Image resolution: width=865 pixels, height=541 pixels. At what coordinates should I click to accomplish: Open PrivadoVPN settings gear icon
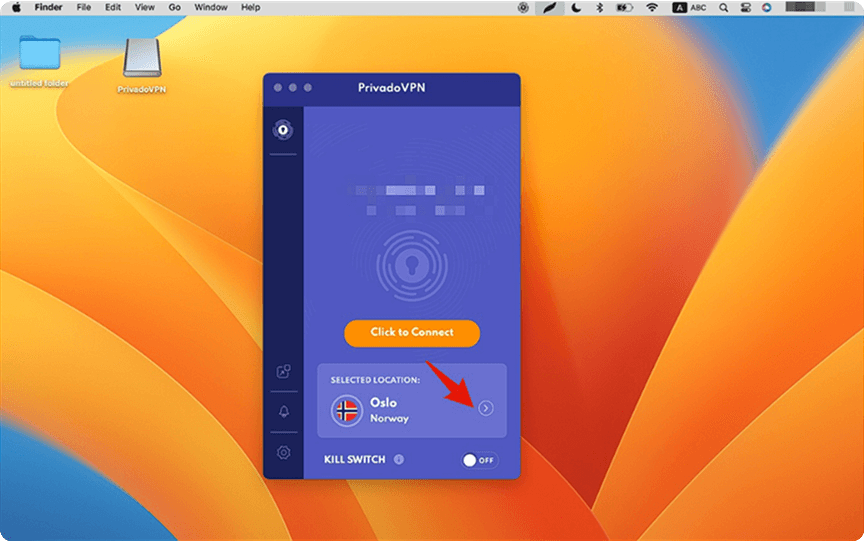click(284, 453)
